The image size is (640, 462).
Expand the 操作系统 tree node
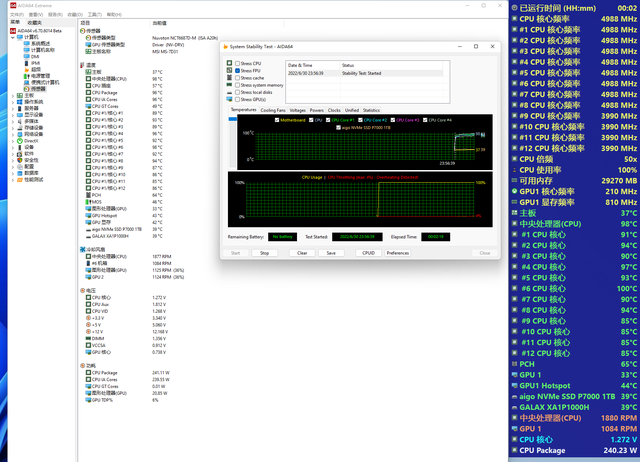(12, 100)
